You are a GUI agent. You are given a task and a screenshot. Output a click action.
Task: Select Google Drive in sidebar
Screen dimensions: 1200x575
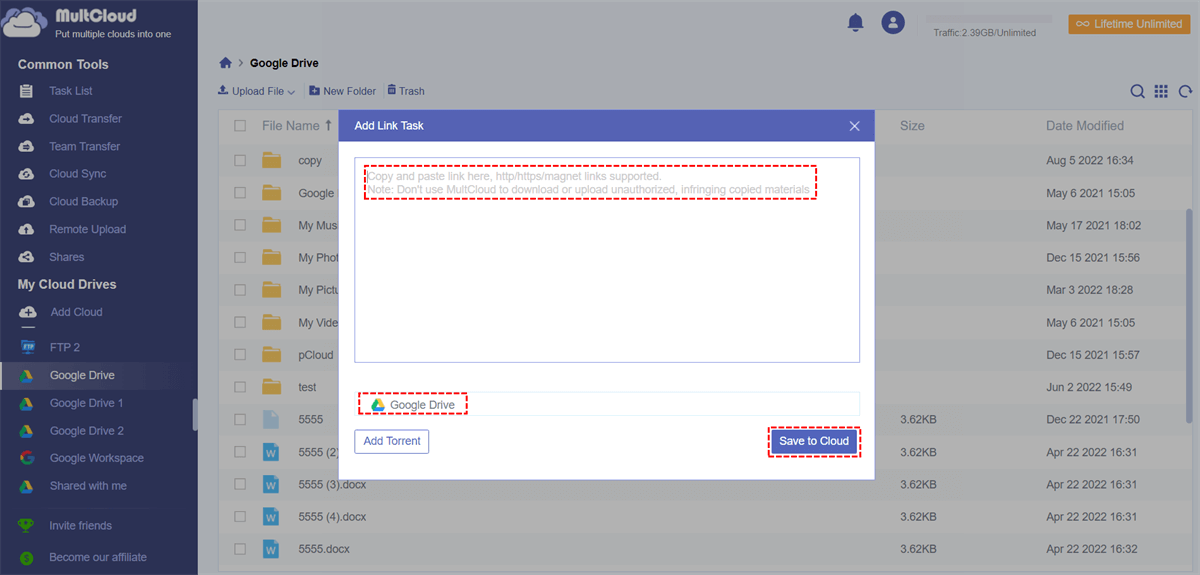pos(82,375)
